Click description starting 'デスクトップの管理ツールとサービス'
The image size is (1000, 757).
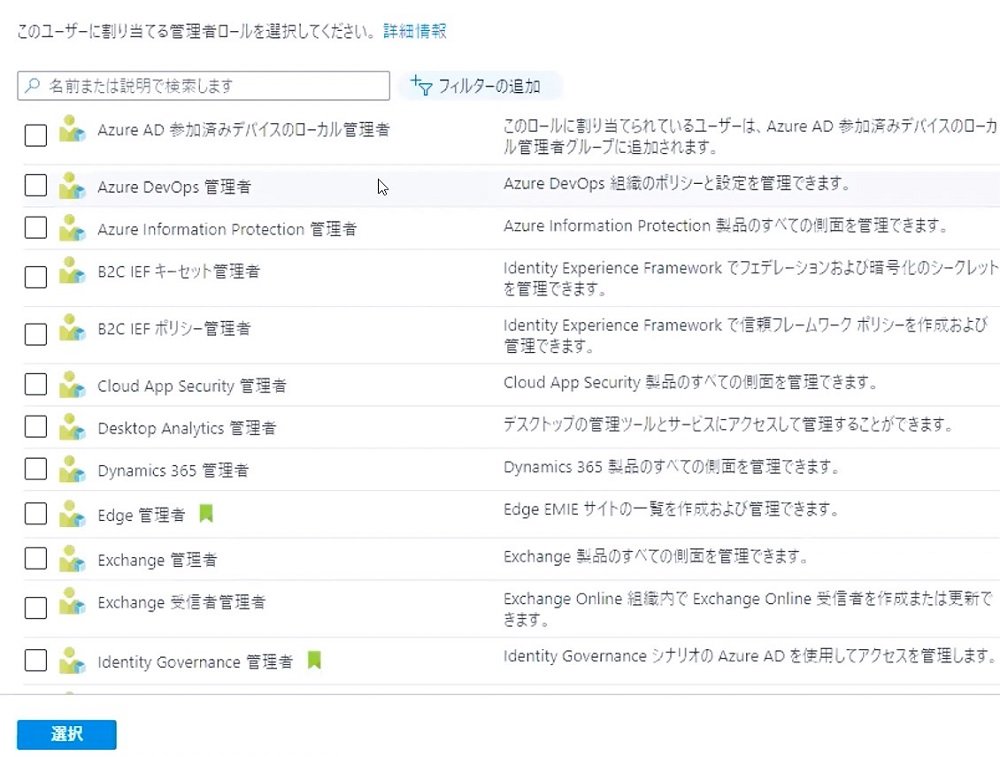[728, 424]
